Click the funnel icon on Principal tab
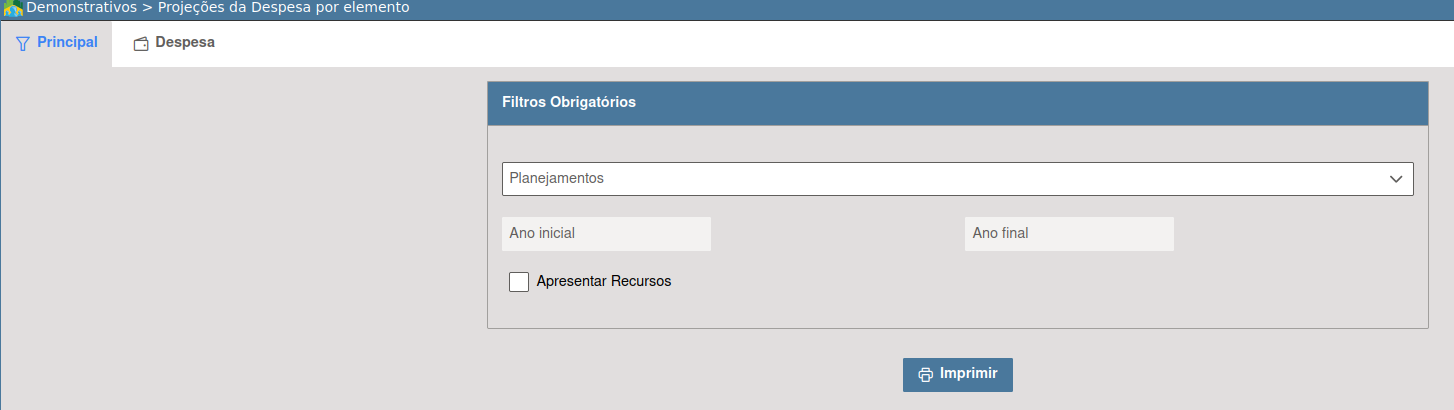This screenshot has width=1454, height=410. click(x=23, y=44)
